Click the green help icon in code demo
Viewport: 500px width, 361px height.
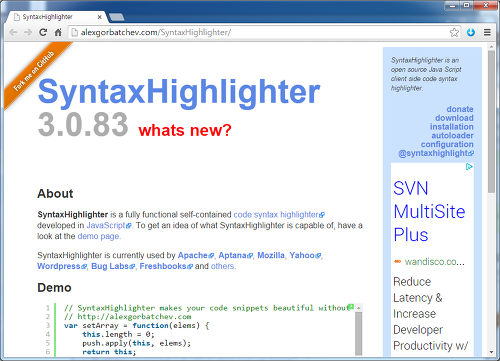pyautogui.click(x=351, y=306)
